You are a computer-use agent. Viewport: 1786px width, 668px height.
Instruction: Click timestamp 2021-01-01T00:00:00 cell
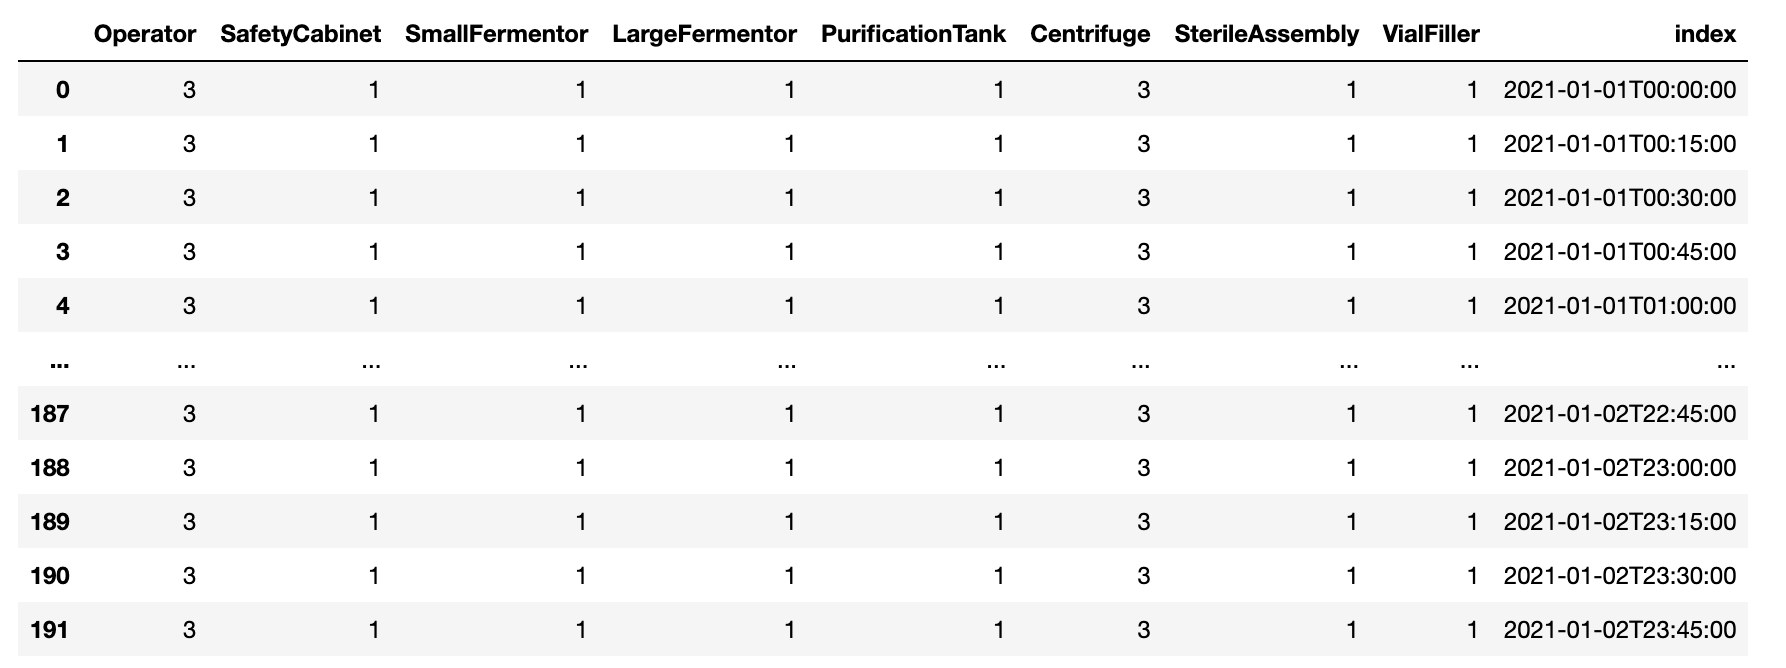click(1619, 90)
